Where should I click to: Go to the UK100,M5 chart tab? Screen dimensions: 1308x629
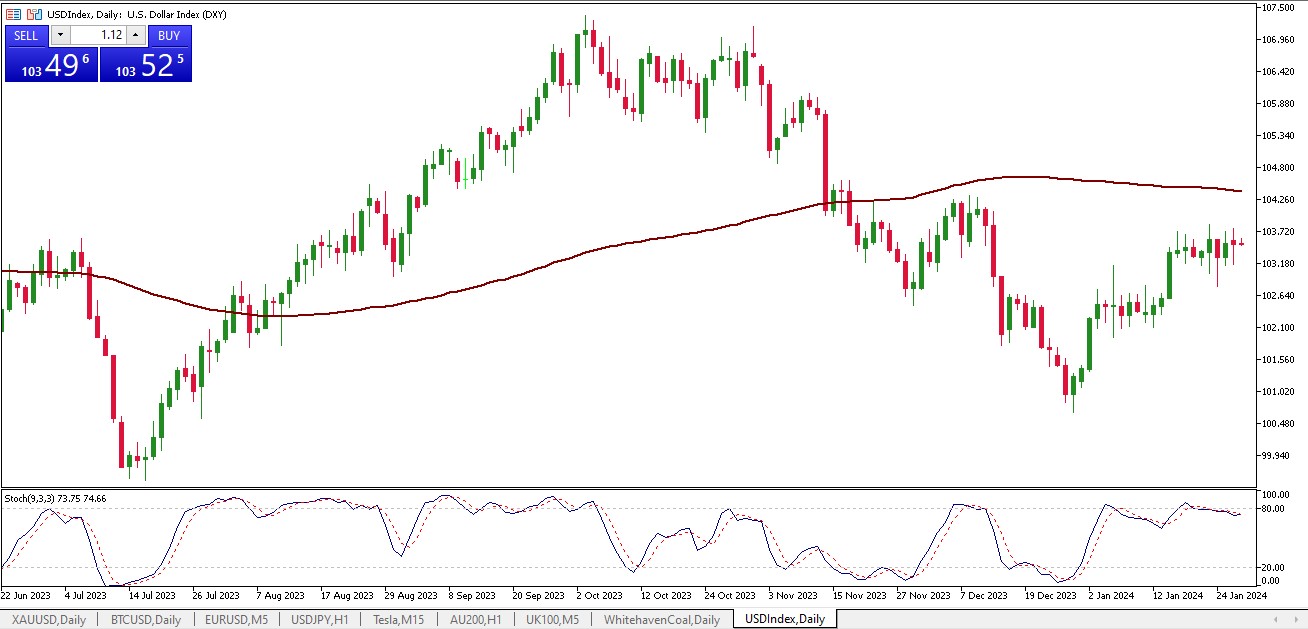coord(553,619)
